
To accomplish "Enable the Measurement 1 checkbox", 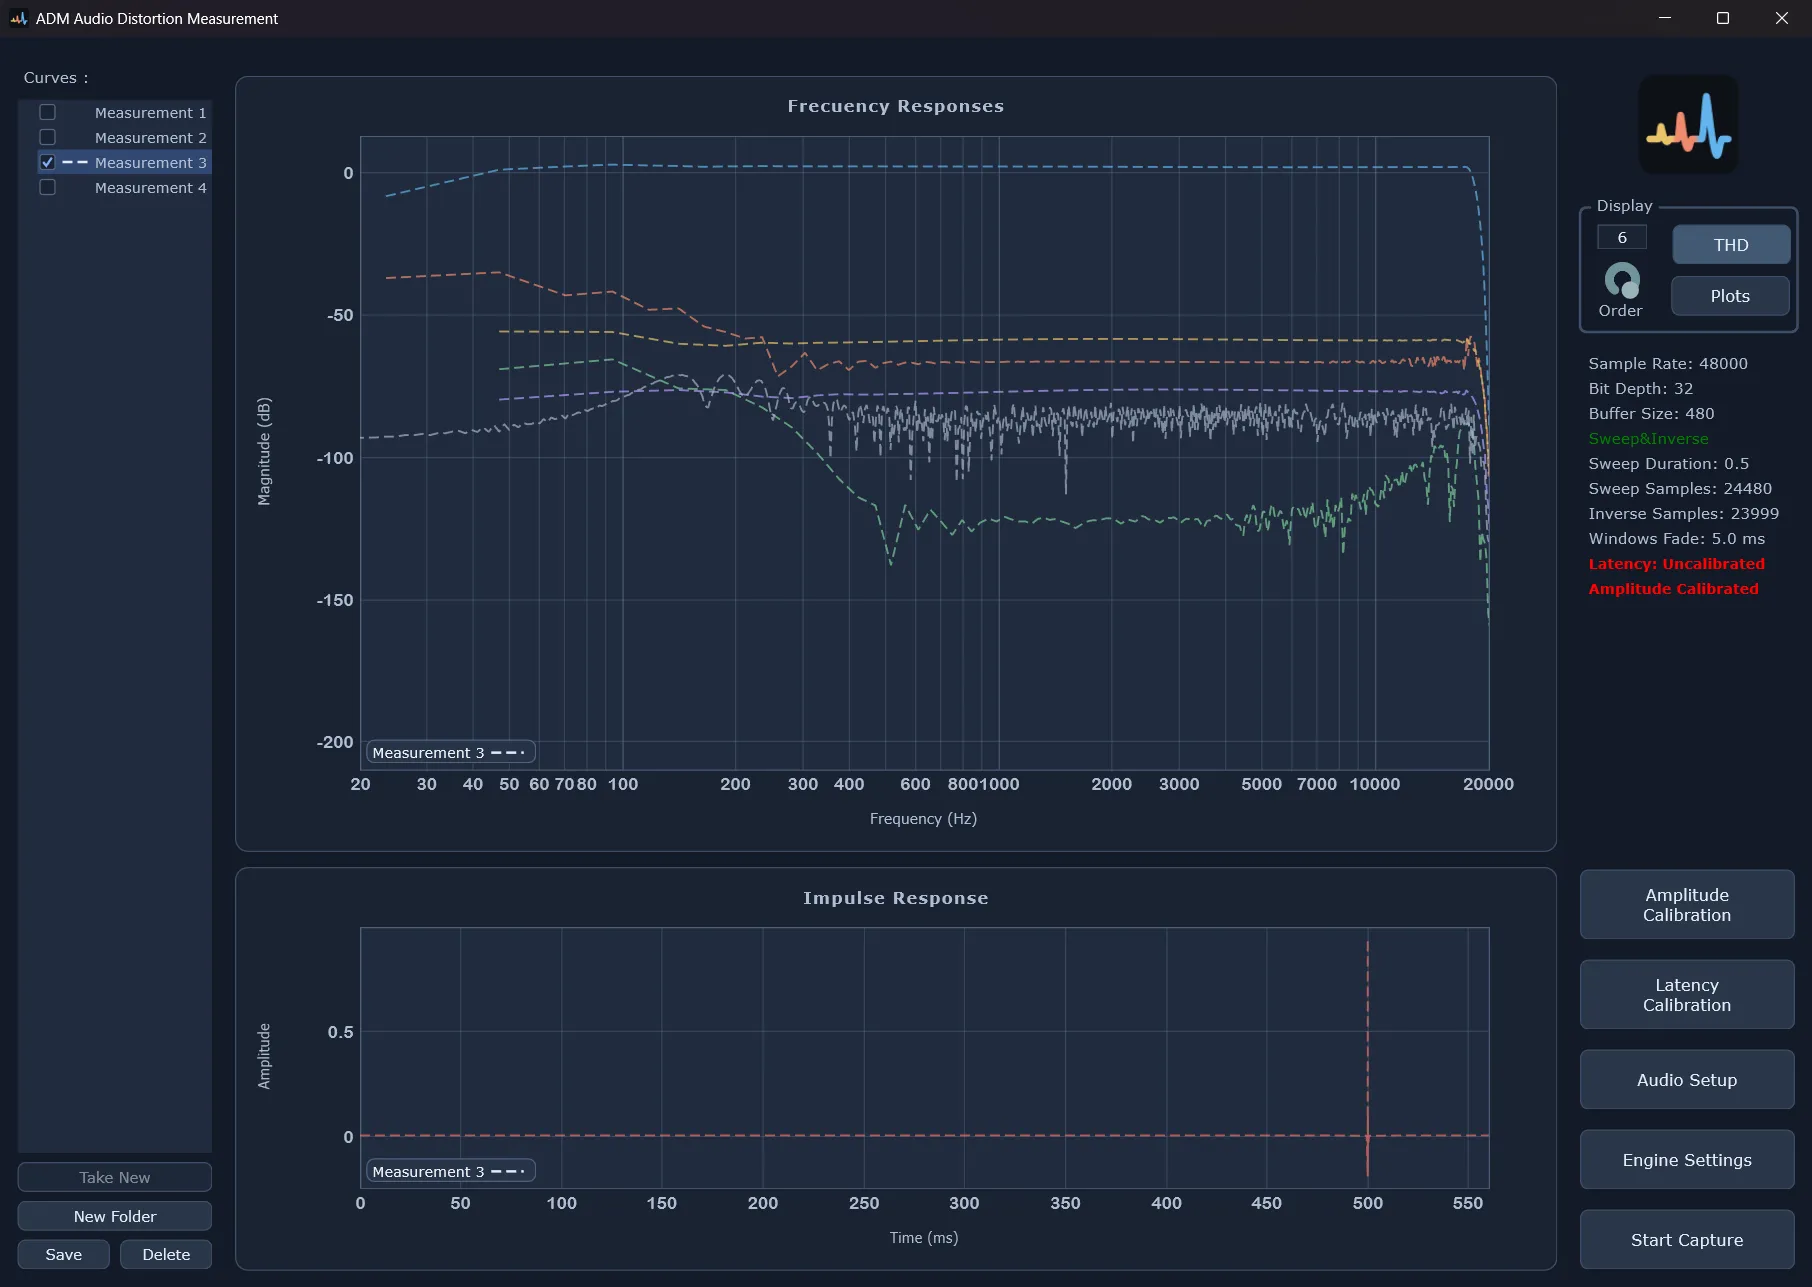I will click(x=47, y=112).
